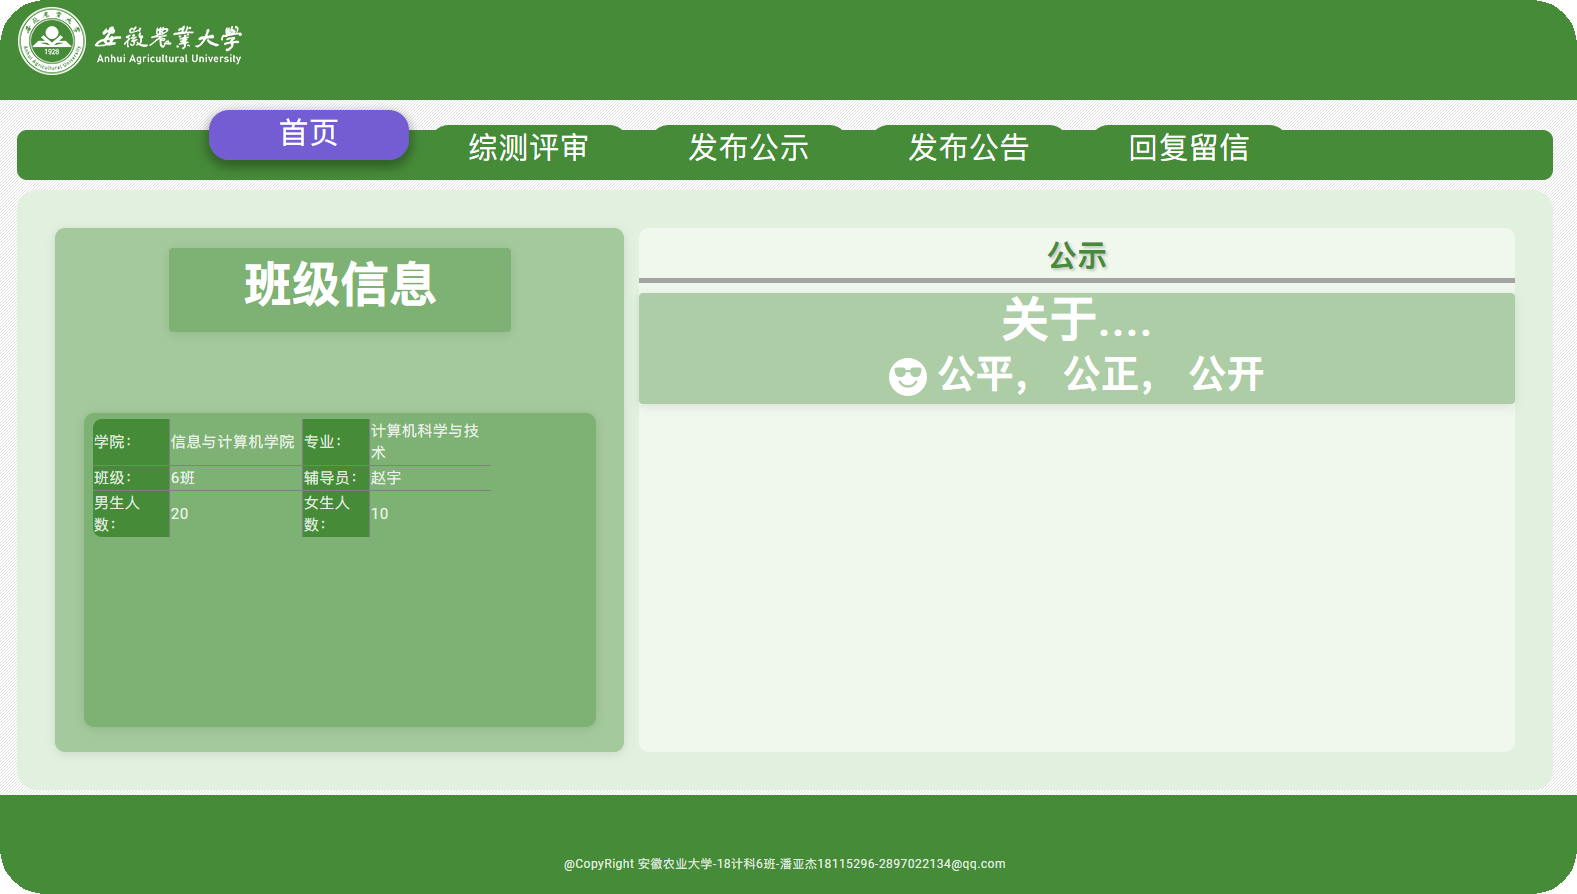Select the 回复留信 tab
Screen dimensions: 1577x894
tap(1188, 148)
